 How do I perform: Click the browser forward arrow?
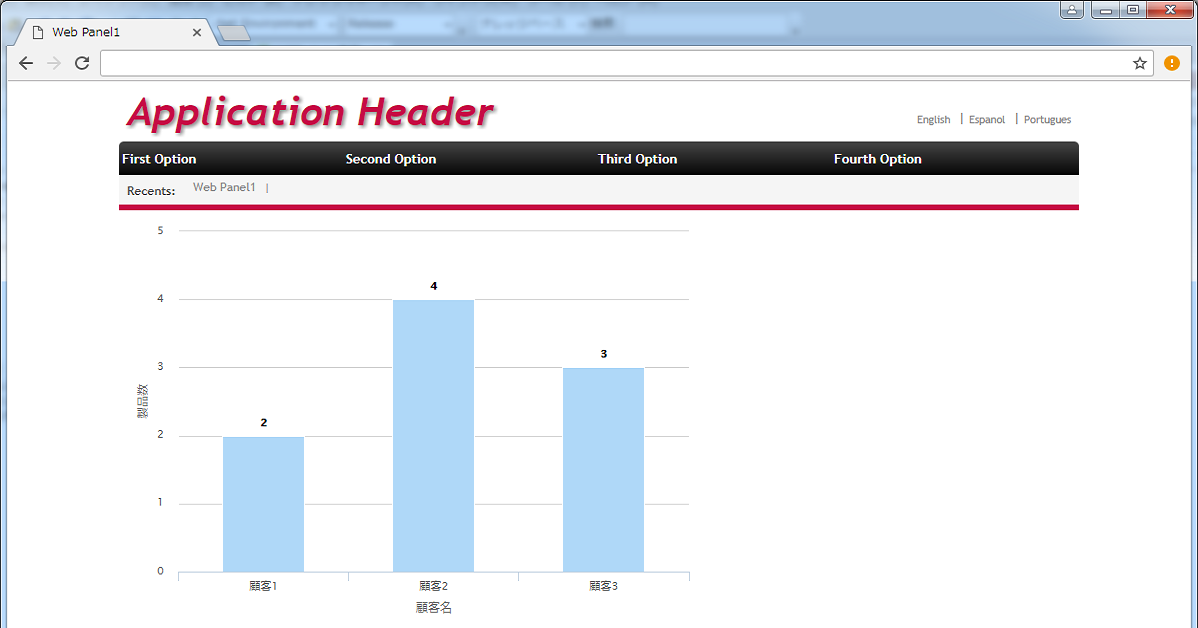click(x=54, y=63)
